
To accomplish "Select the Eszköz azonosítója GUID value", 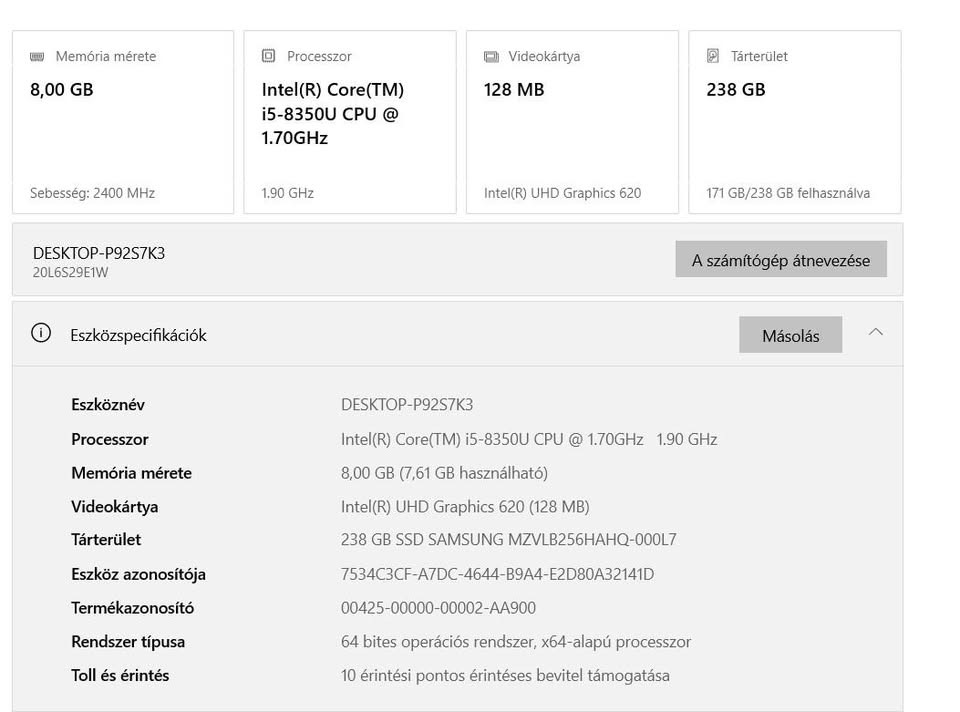I will pyautogui.click(x=497, y=574).
